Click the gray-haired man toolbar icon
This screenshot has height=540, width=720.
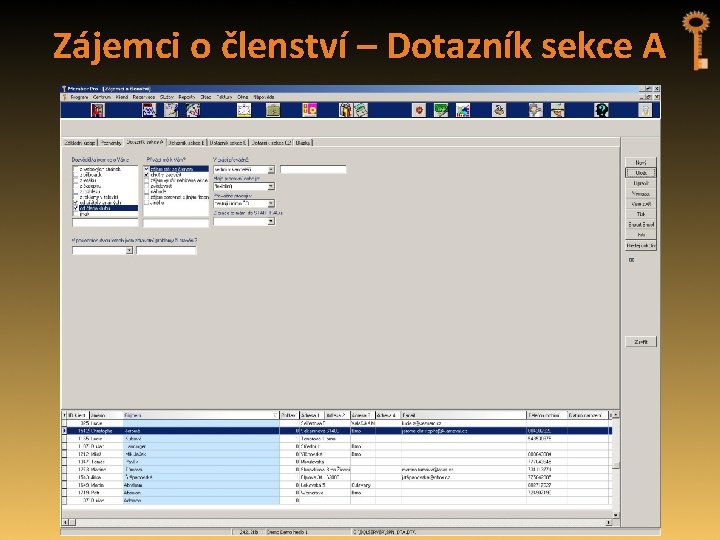(x=535, y=110)
